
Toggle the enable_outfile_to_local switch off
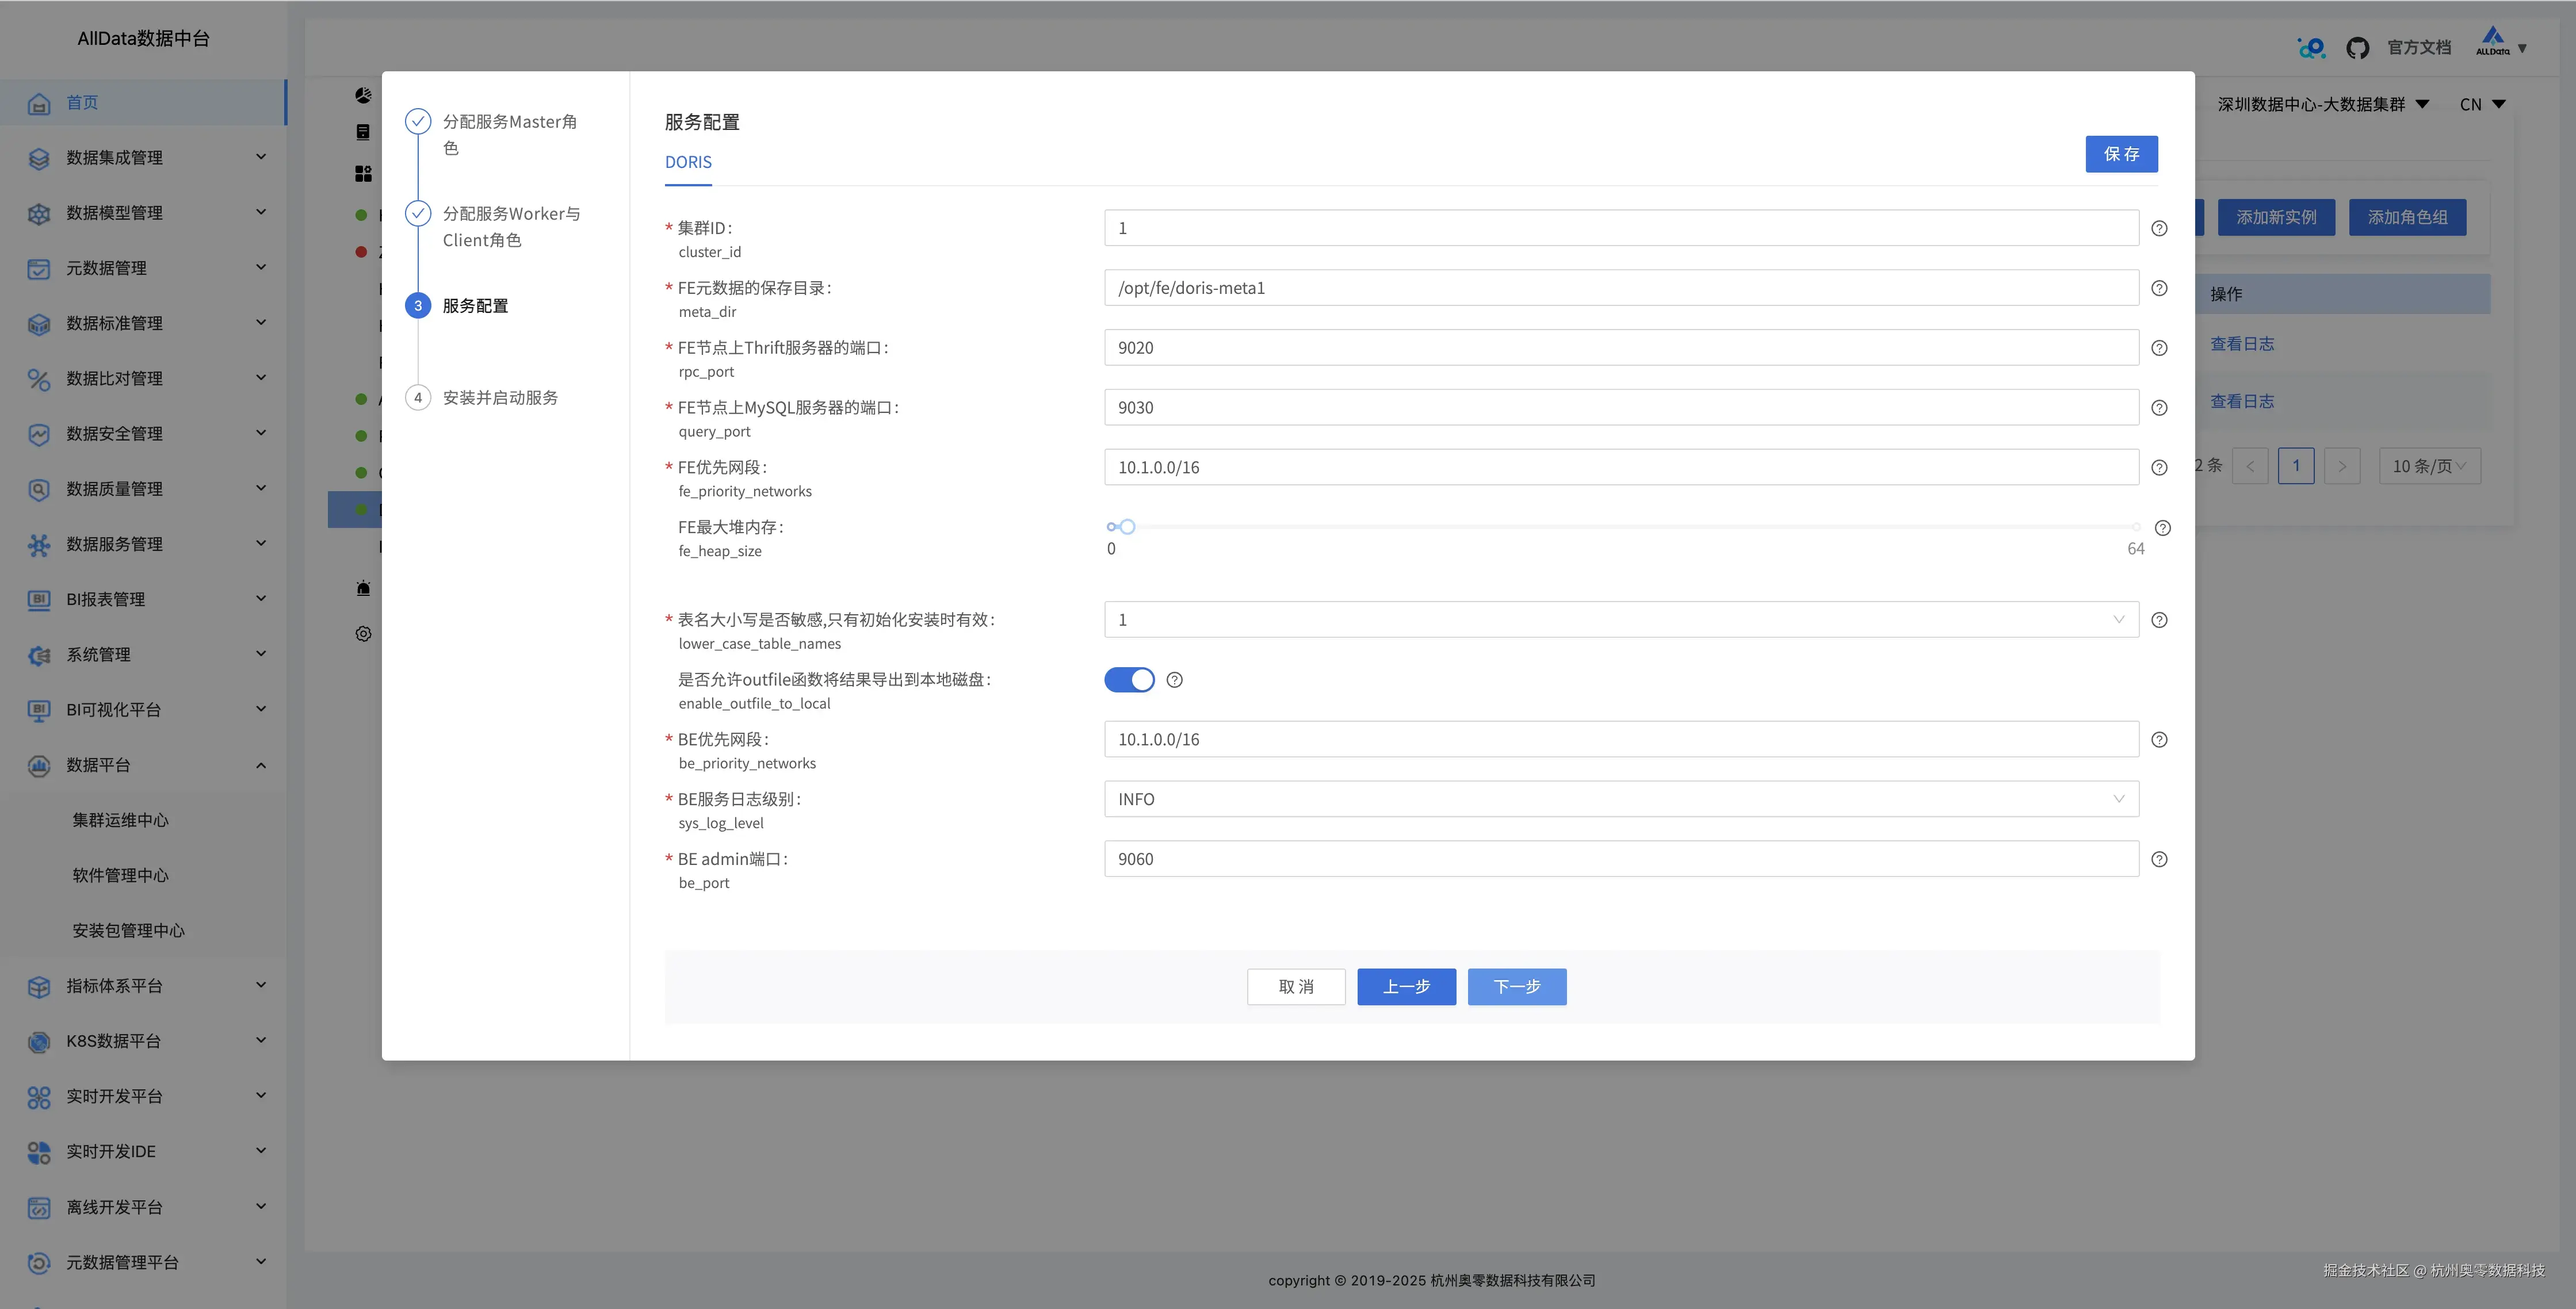click(x=1129, y=680)
